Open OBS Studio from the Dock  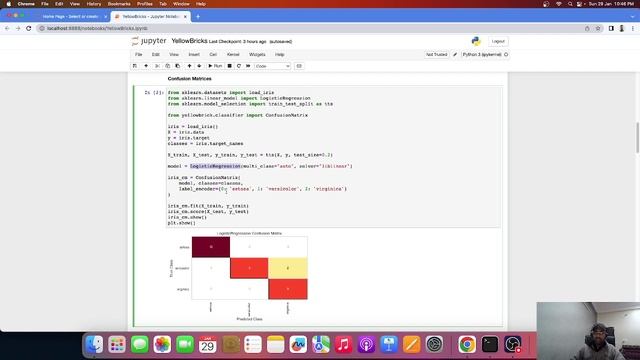click(512, 344)
